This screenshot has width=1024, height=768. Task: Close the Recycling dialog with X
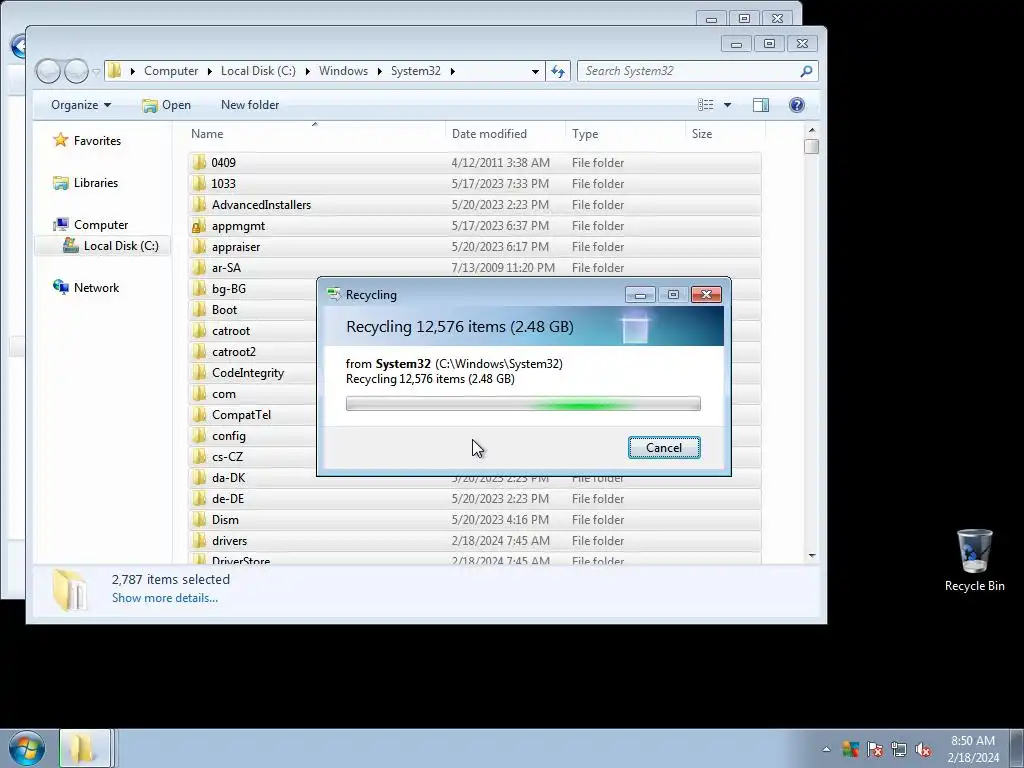click(x=706, y=295)
